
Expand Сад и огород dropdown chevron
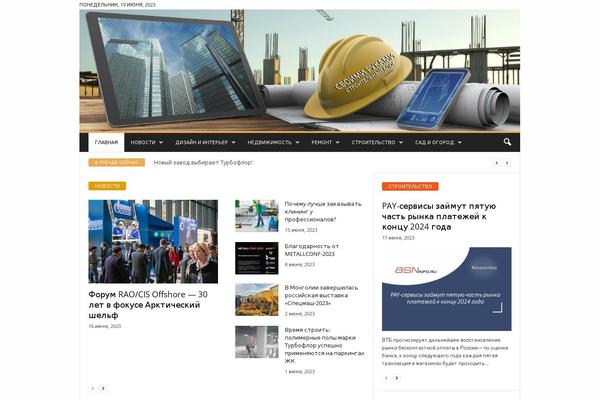(x=460, y=142)
